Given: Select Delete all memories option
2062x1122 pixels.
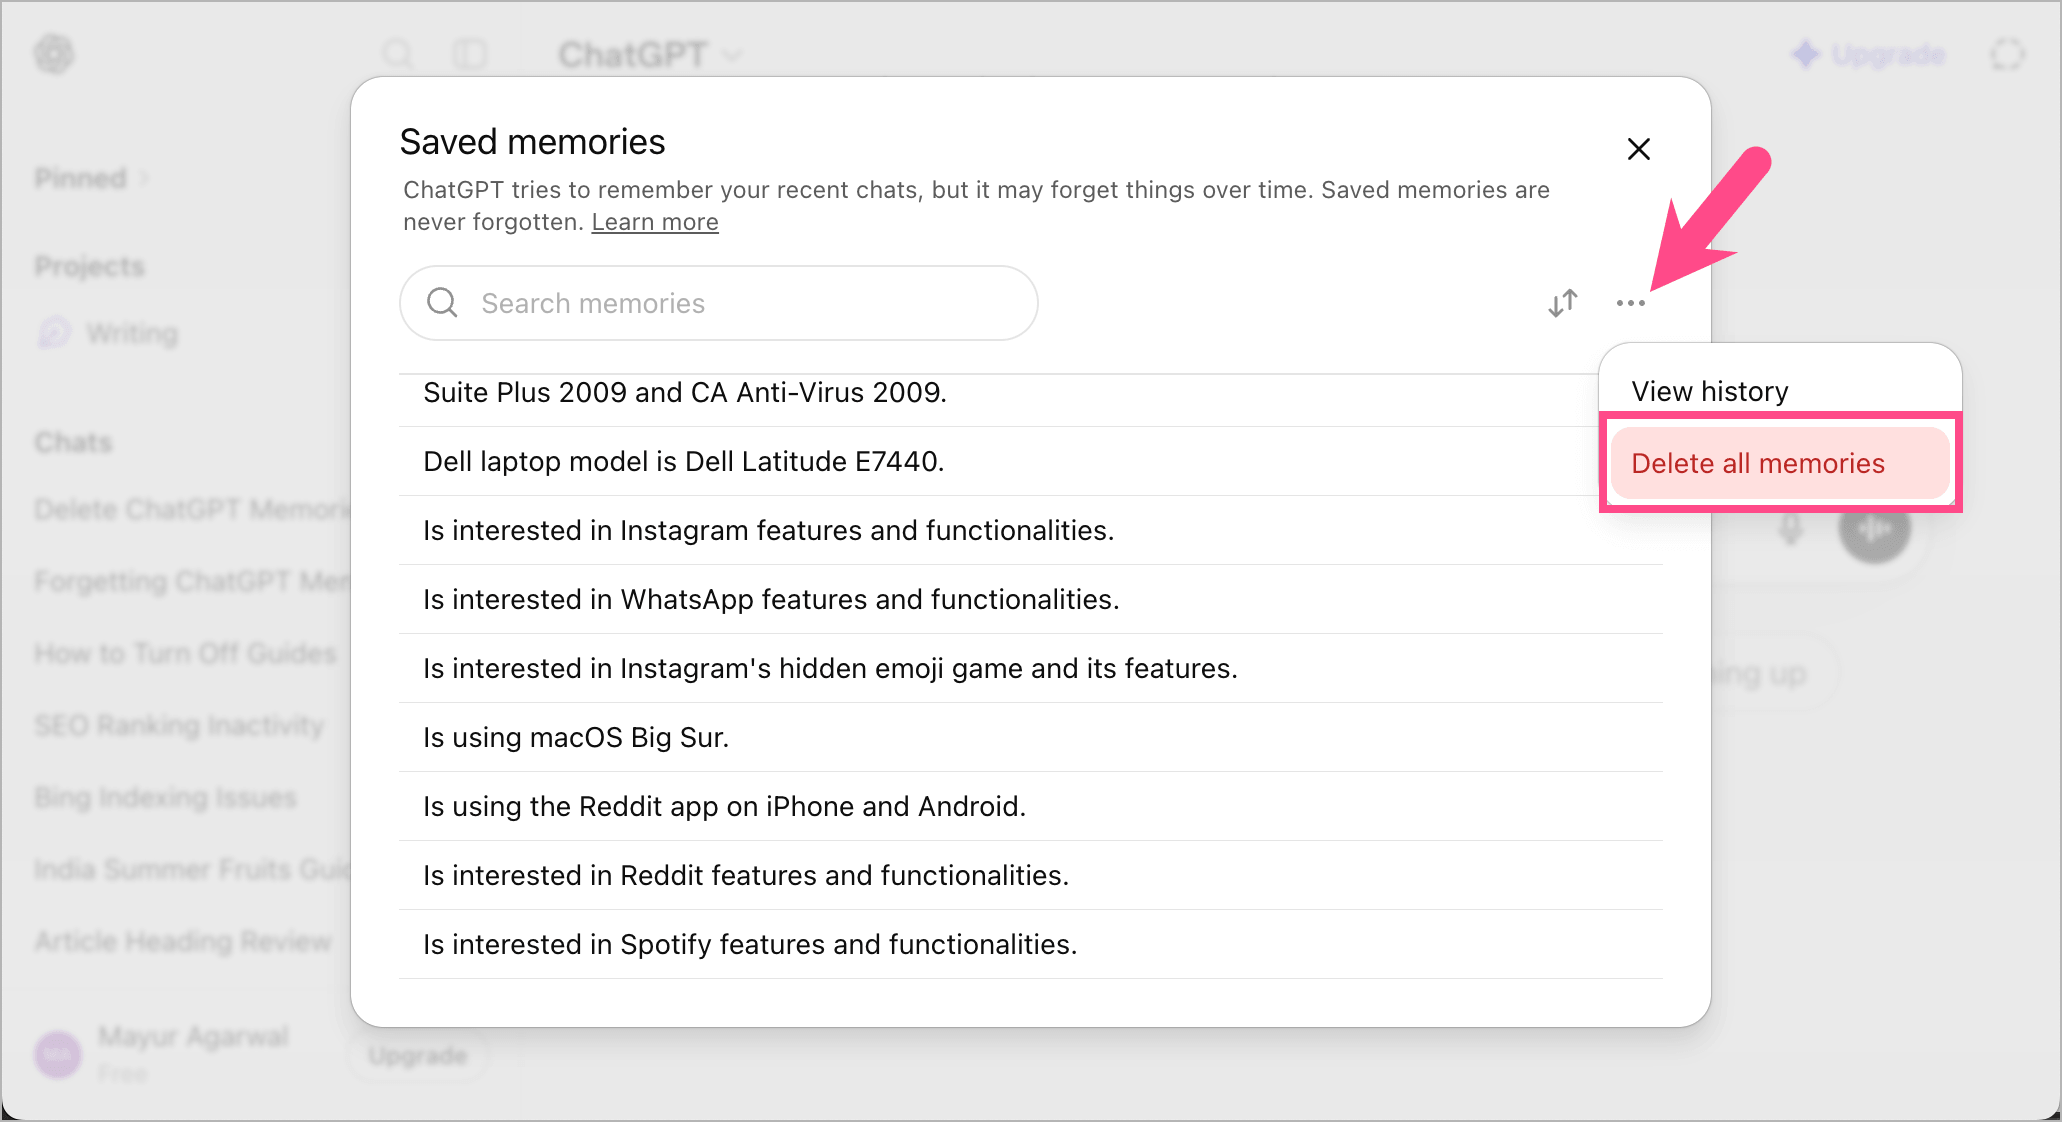Looking at the screenshot, I should 1780,463.
